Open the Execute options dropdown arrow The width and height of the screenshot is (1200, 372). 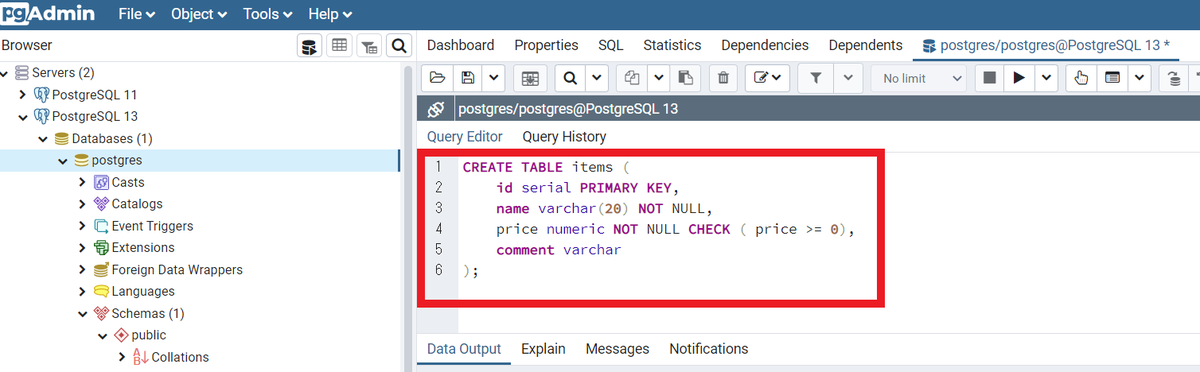point(1046,78)
